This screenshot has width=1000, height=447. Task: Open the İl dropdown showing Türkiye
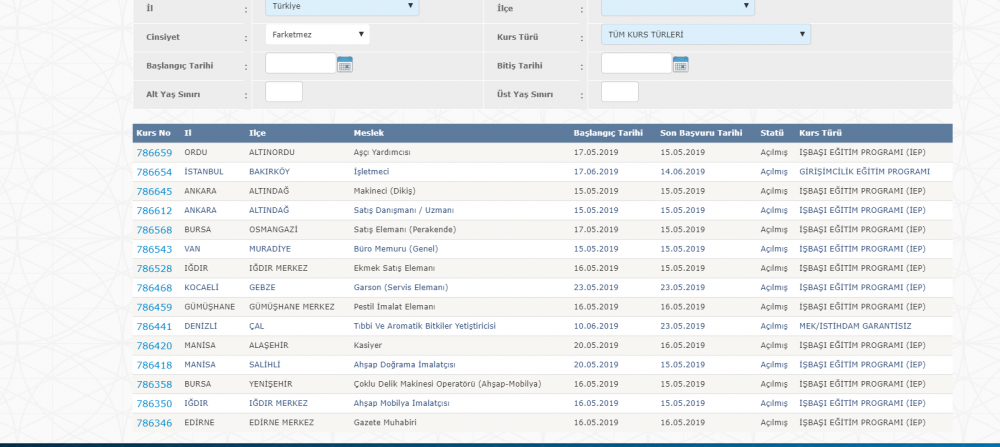tap(342, 6)
